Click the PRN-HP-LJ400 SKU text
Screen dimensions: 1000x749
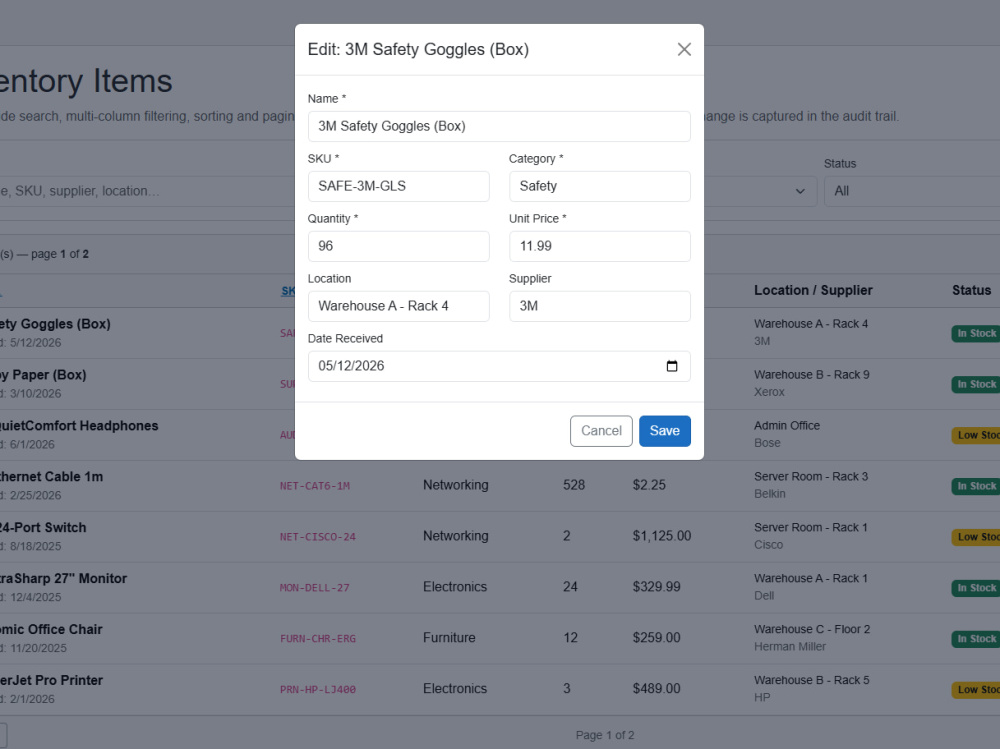pyautogui.click(x=318, y=690)
